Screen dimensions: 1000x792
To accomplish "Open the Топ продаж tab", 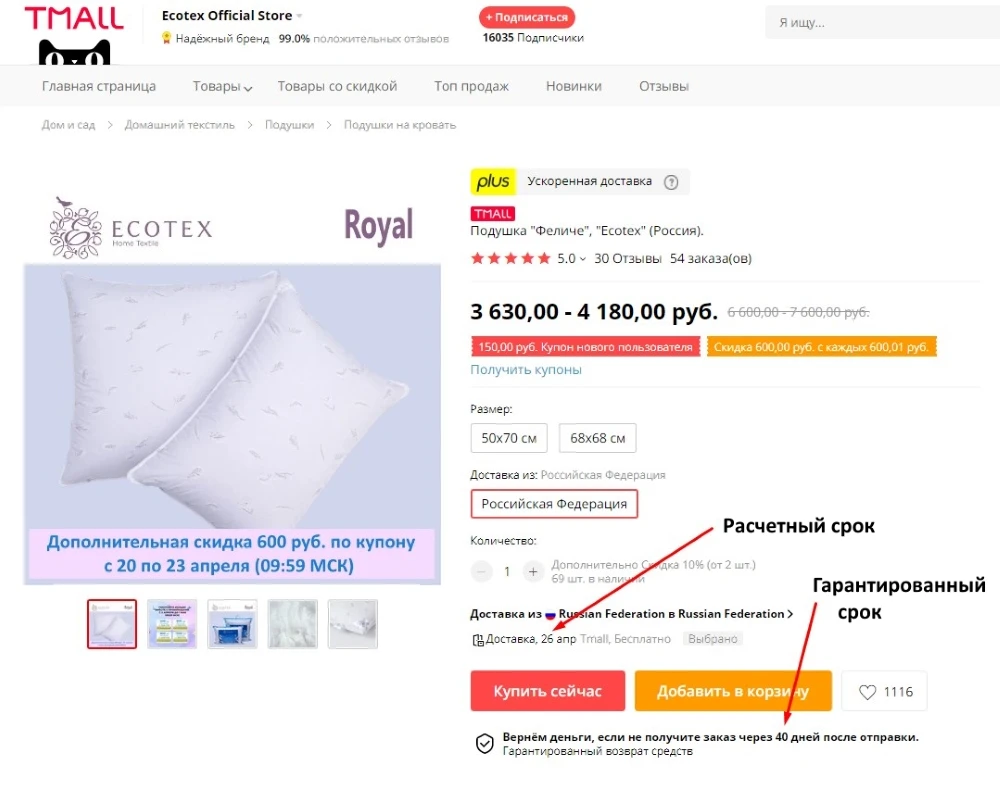I will [x=471, y=86].
